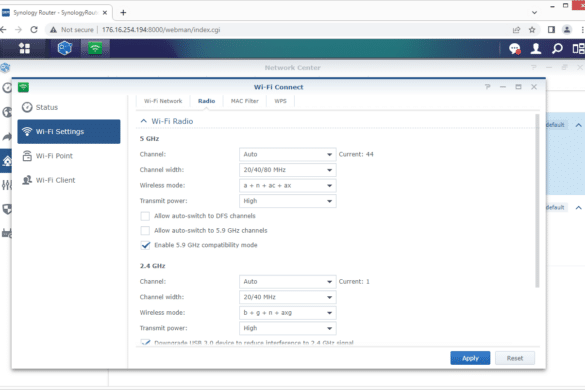Reload the browser page
The image size is (585, 390).
tap(34, 30)
